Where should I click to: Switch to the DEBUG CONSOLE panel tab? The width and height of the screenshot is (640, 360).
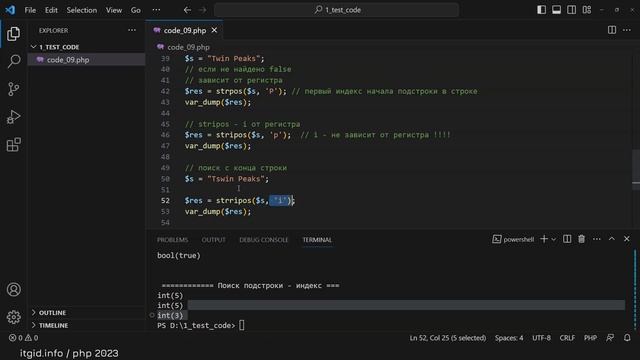coord(264,240)
